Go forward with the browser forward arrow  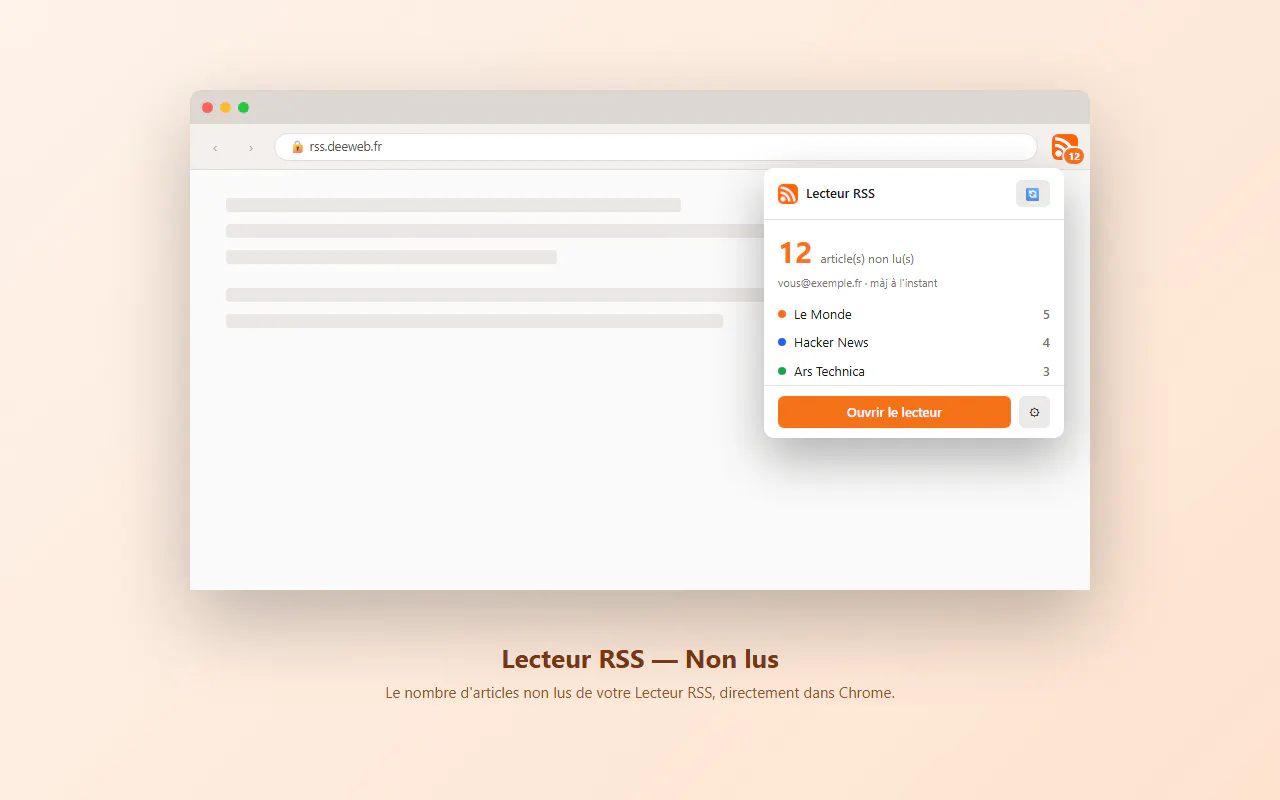coord(251,148)
